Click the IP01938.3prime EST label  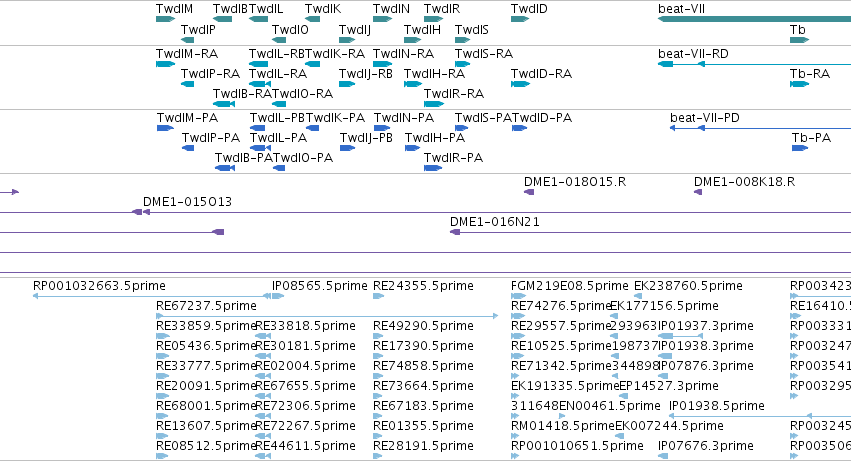(x=706, y=346)
